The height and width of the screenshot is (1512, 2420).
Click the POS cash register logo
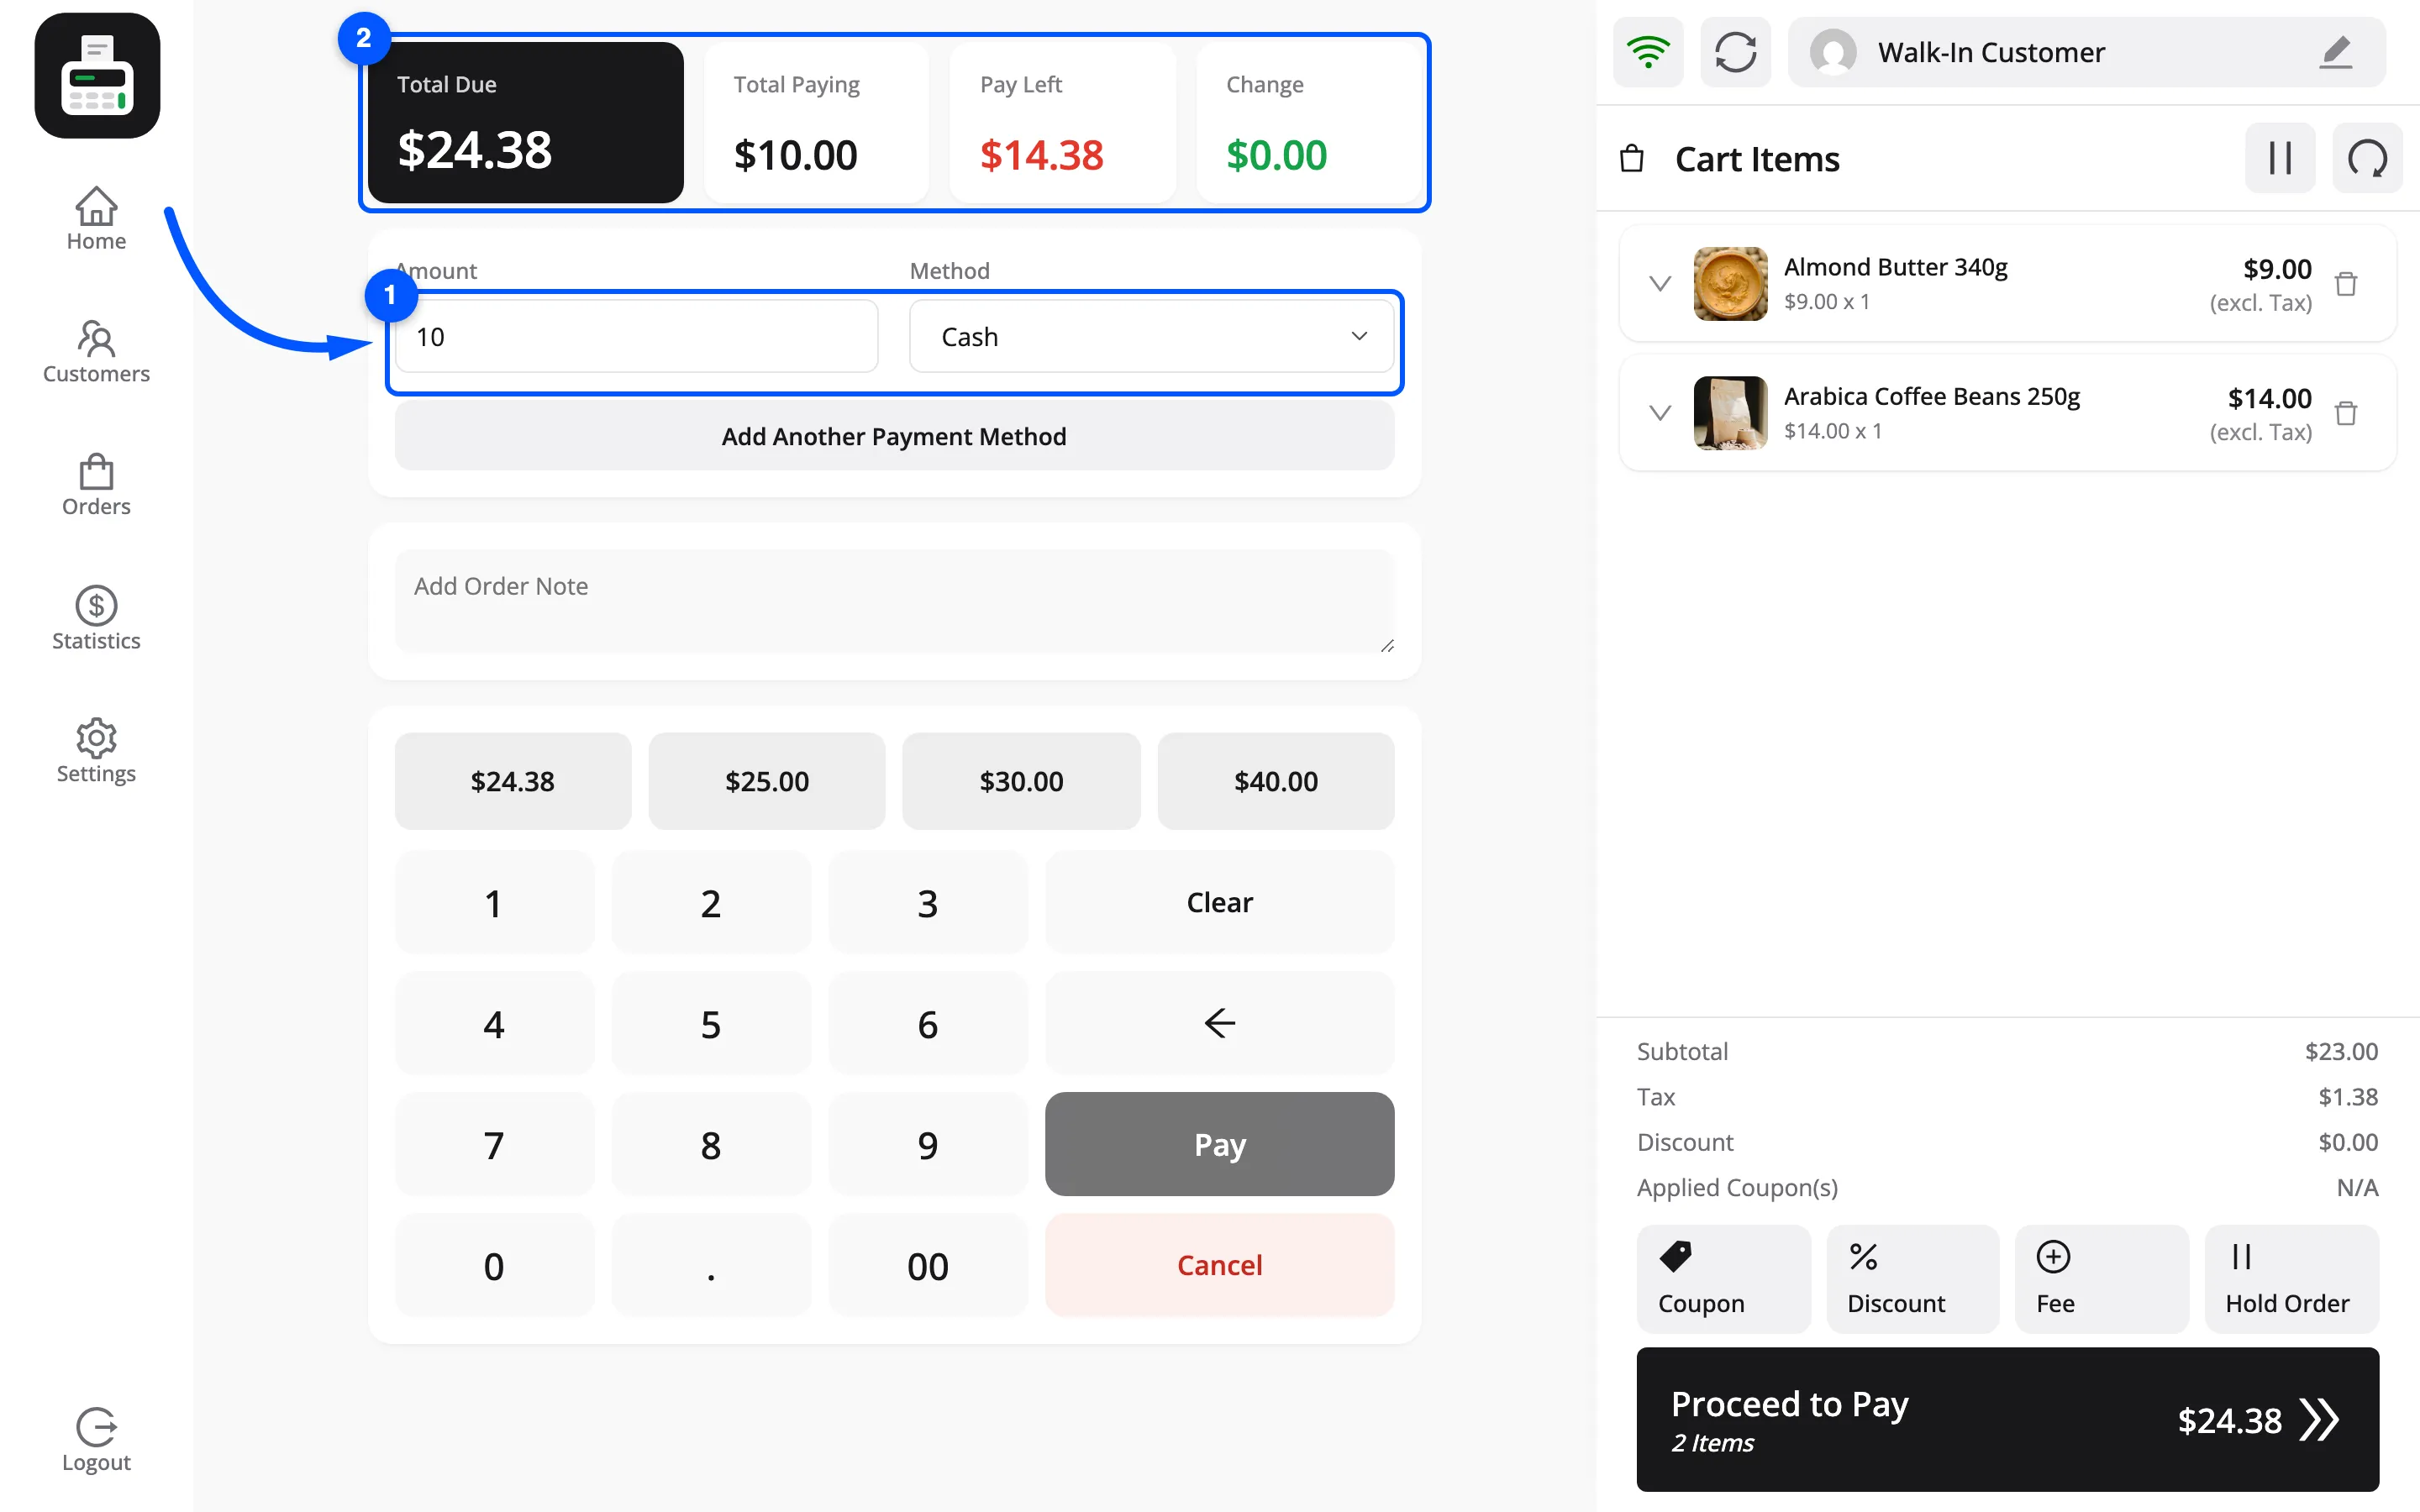click(x=97, y=76)
